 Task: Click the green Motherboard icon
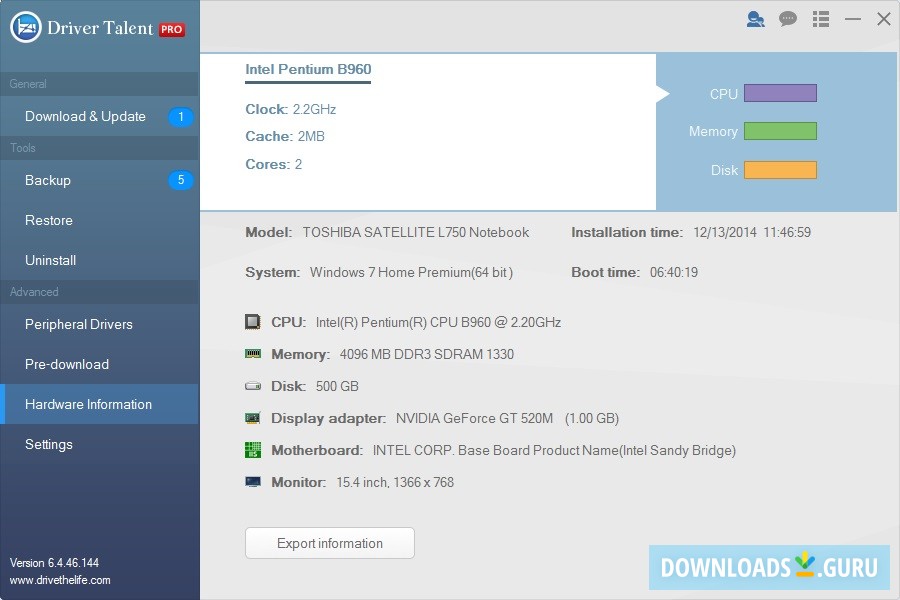tap(253, 450)
